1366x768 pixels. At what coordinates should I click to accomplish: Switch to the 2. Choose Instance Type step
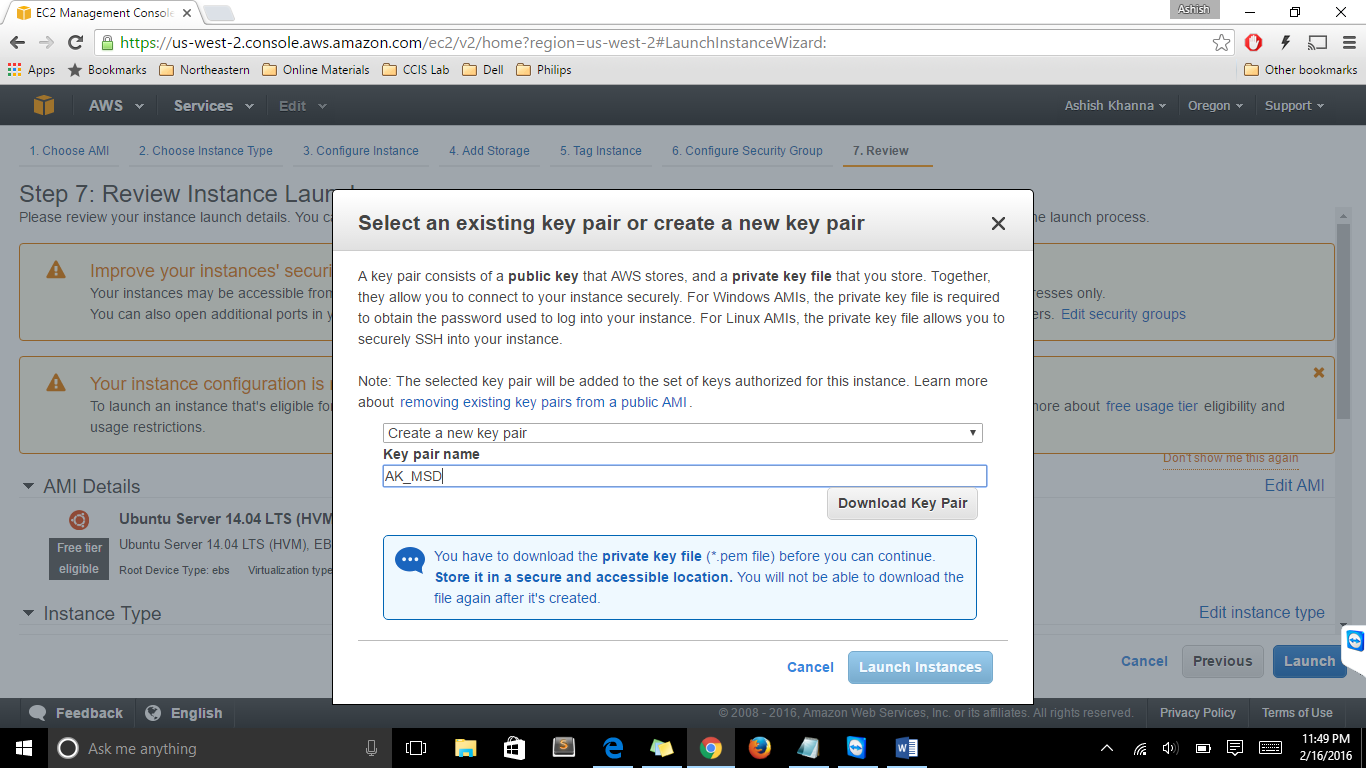(205, 151)
